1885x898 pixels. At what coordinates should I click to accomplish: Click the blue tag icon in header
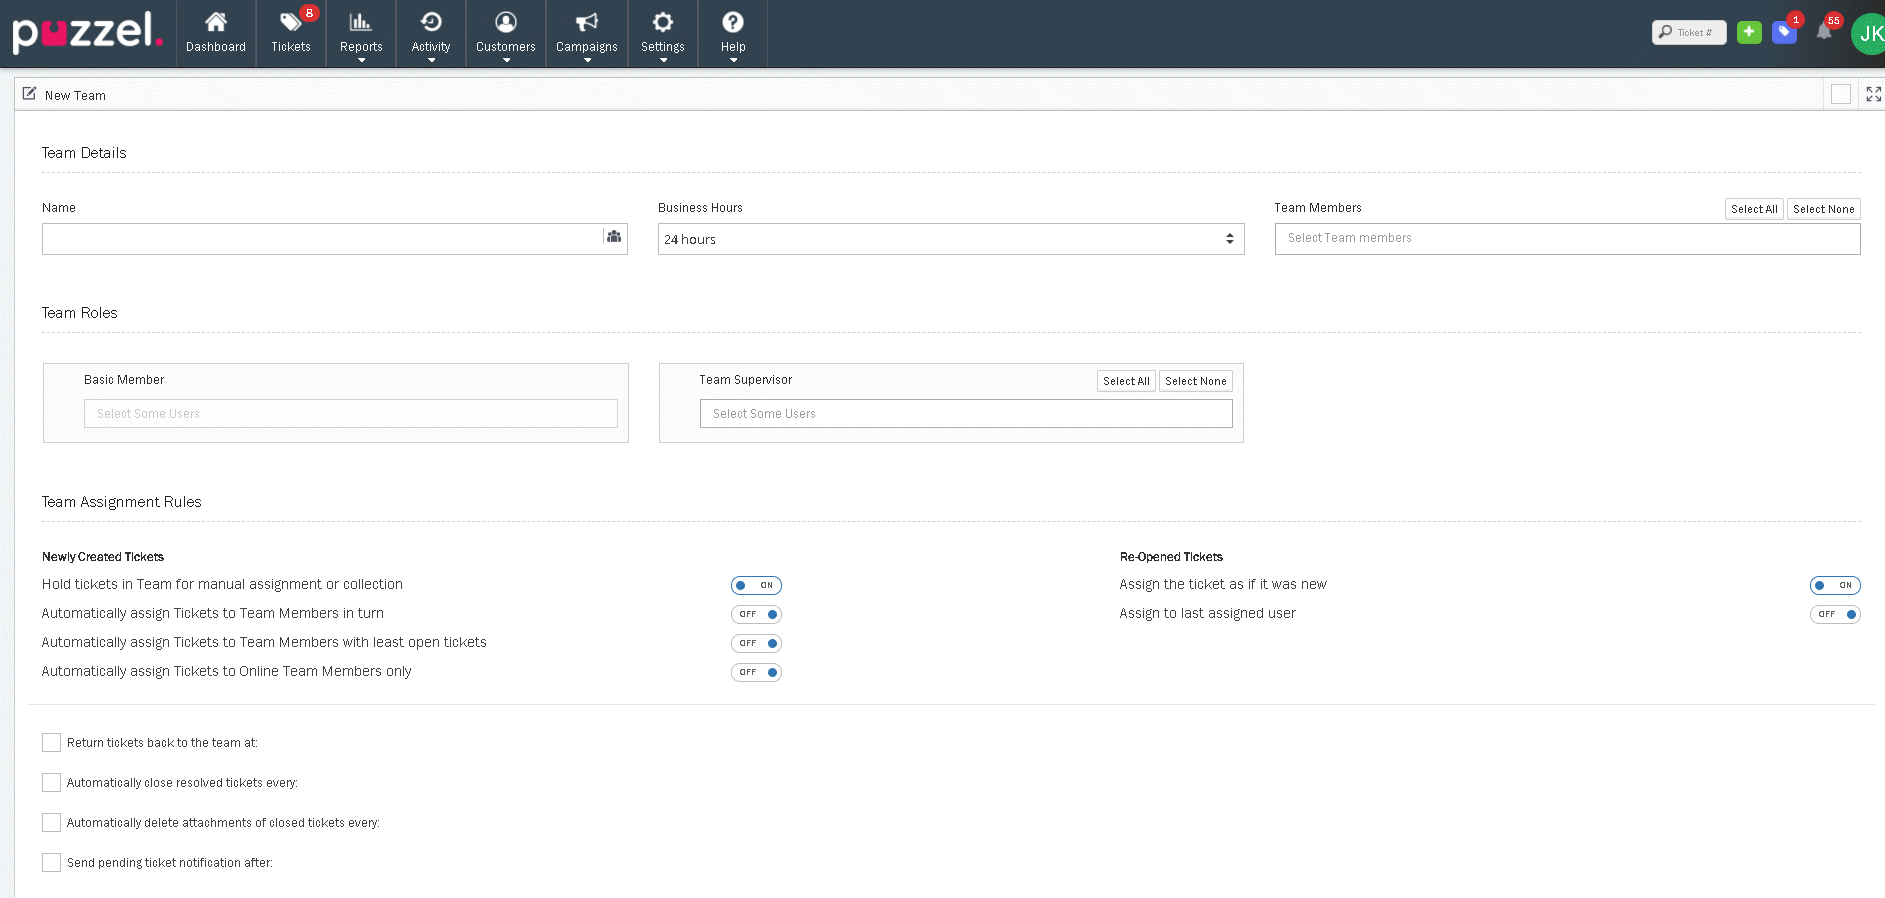1783,32
